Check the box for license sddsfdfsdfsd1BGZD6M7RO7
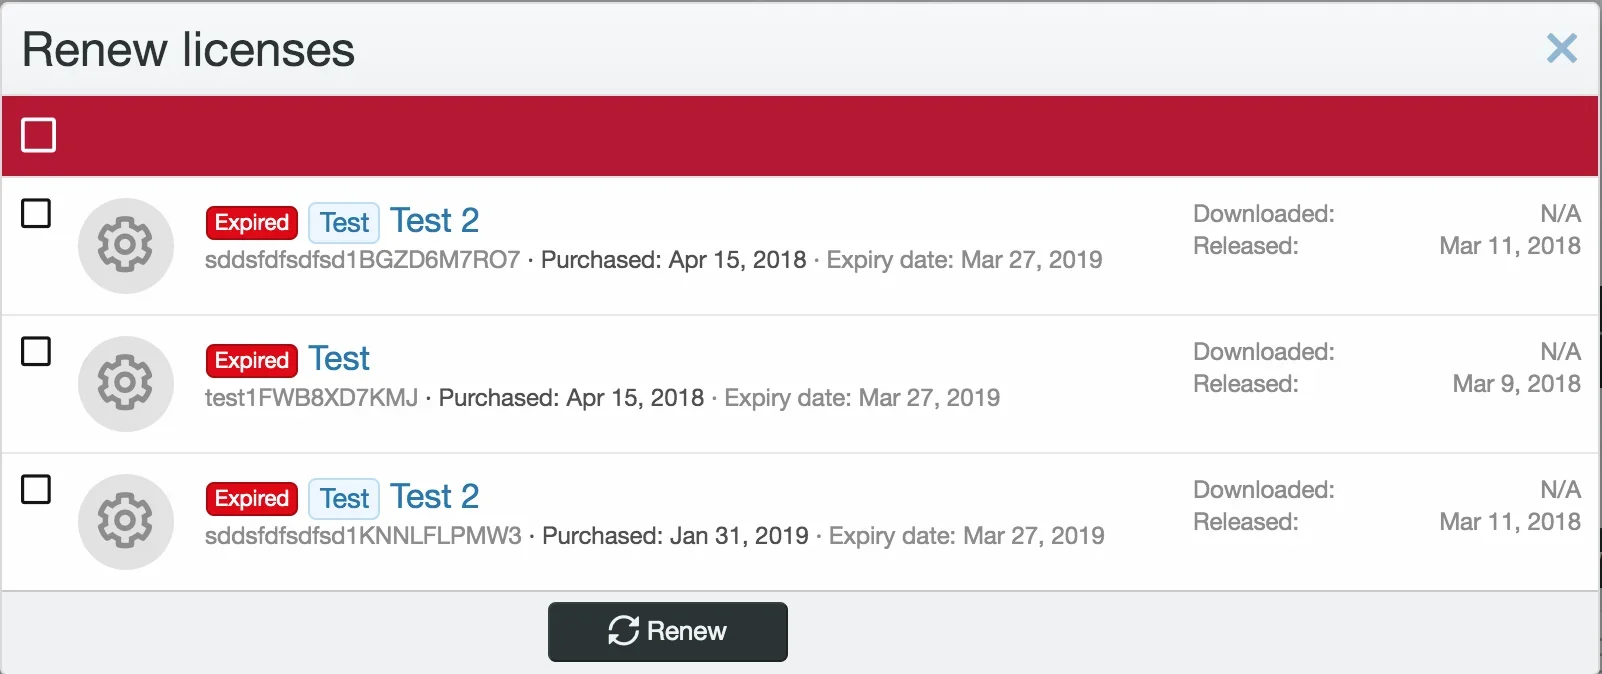 36,213
